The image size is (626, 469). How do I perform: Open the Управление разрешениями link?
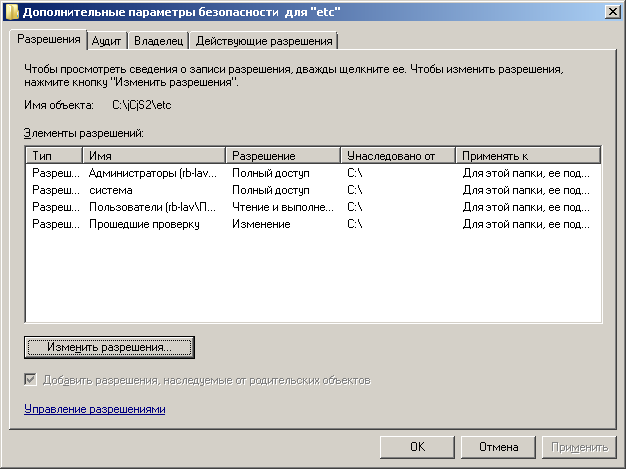(x=94, y=410)
